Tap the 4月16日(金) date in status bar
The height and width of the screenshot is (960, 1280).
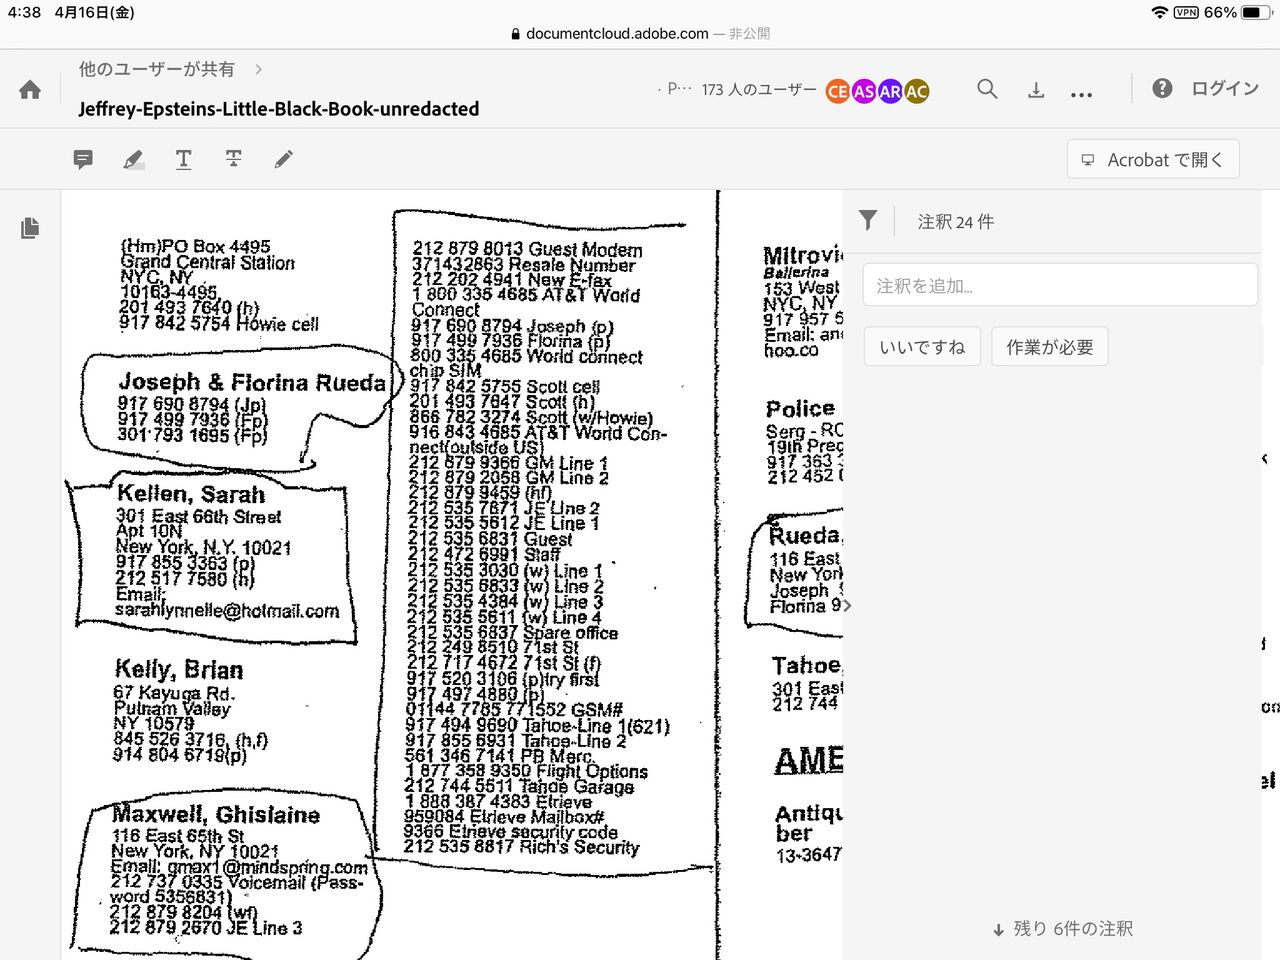pyautogui.click(x=95, y=13)
